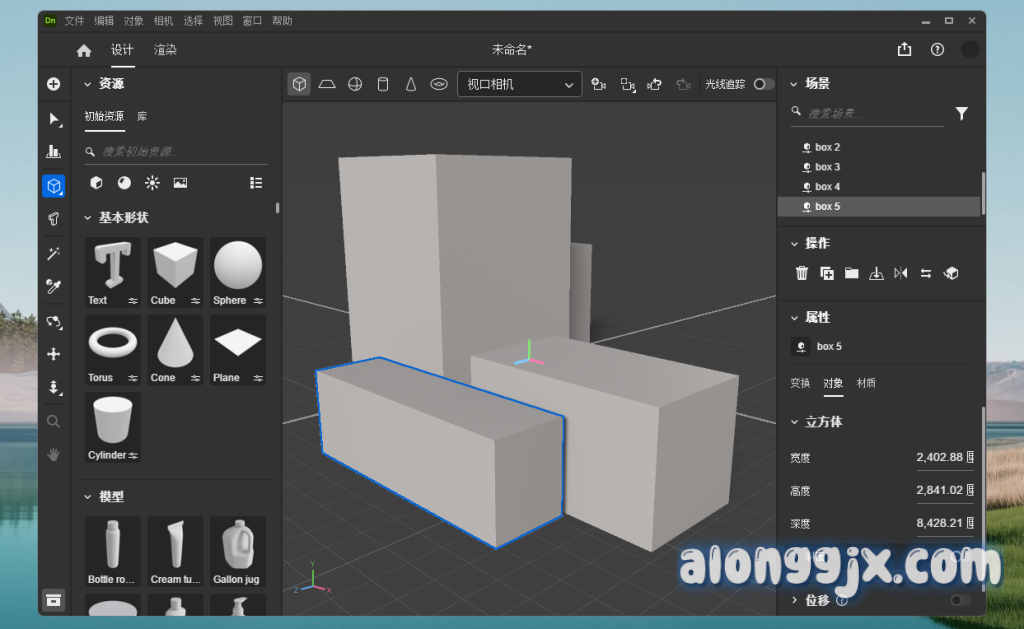Select the eyedropper sampling tool

[x=53, y=287]
